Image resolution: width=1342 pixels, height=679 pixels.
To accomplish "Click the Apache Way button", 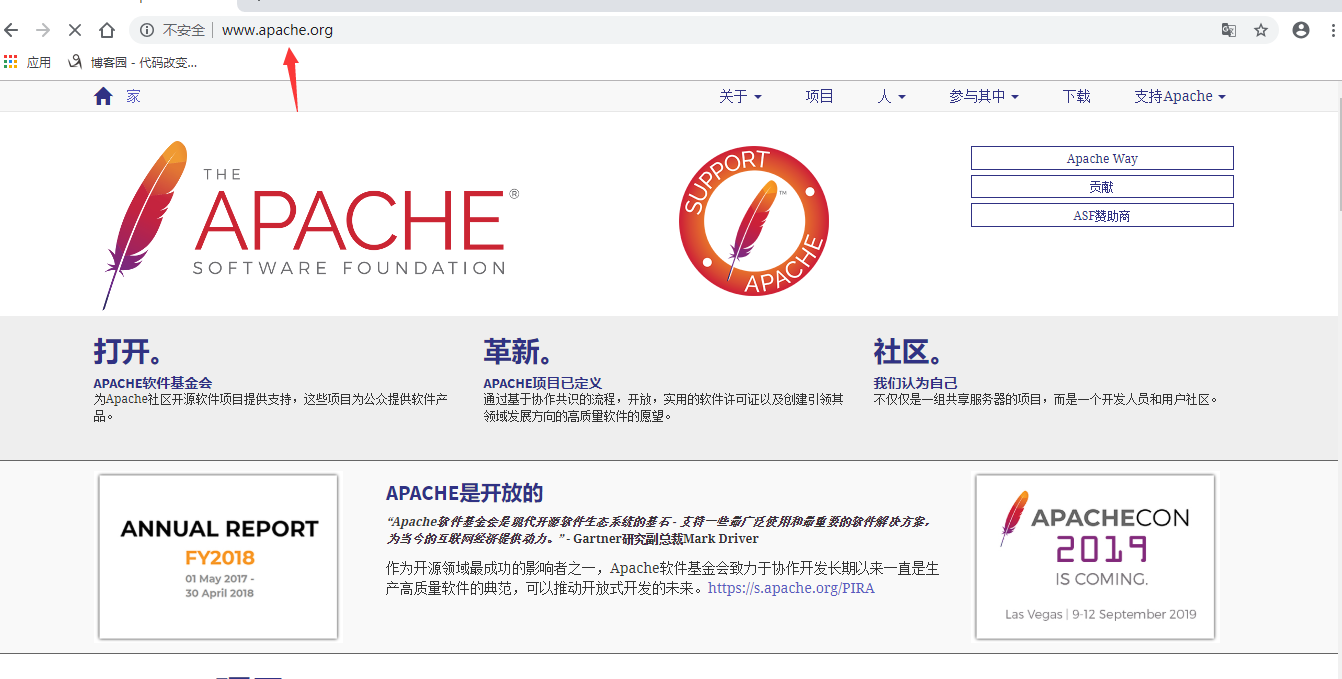I will coord(1102,158).
